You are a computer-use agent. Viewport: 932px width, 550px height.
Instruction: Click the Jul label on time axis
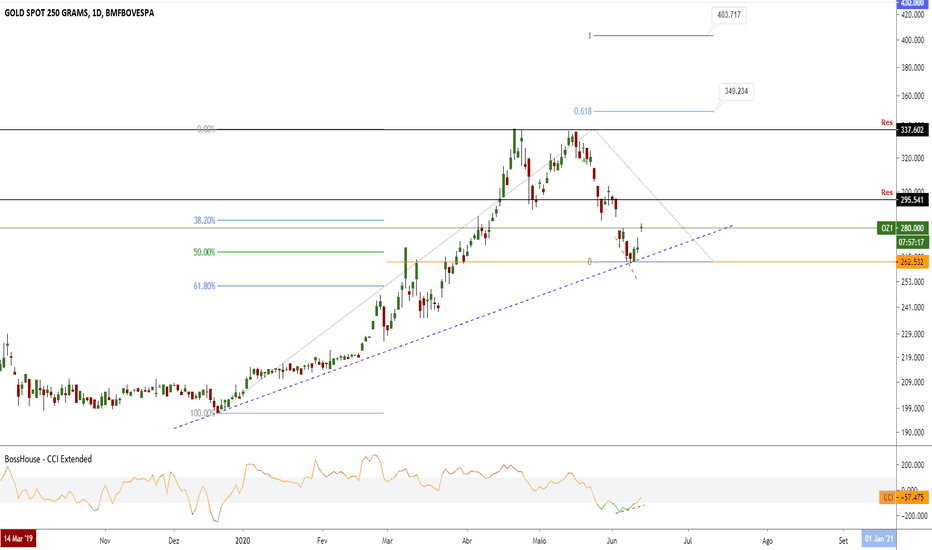click(688, 540)
